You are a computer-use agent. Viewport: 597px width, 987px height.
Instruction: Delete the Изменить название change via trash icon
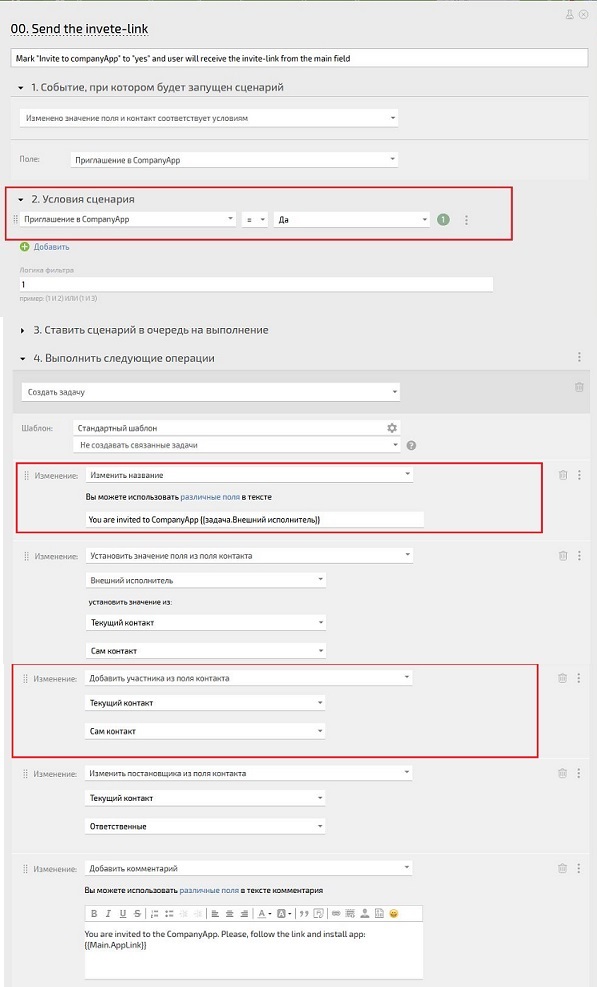point(563,475)
